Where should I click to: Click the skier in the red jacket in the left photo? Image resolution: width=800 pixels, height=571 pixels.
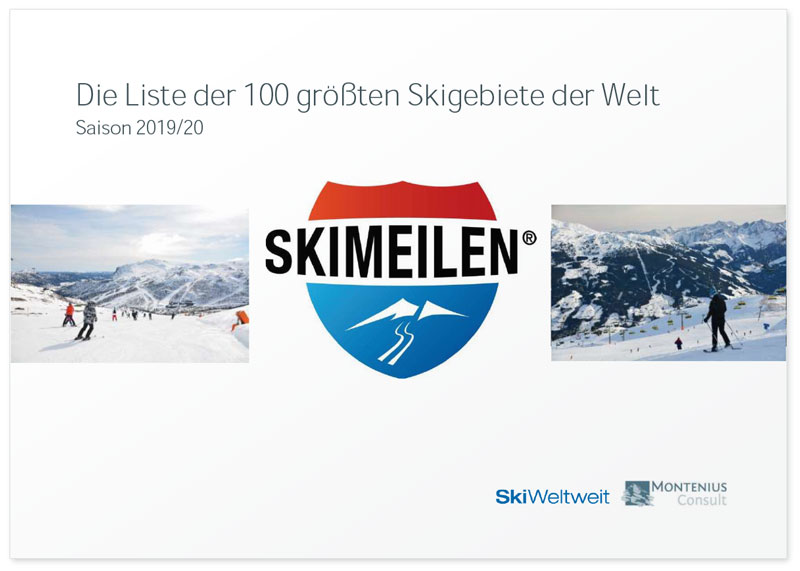tap(69, 315)
